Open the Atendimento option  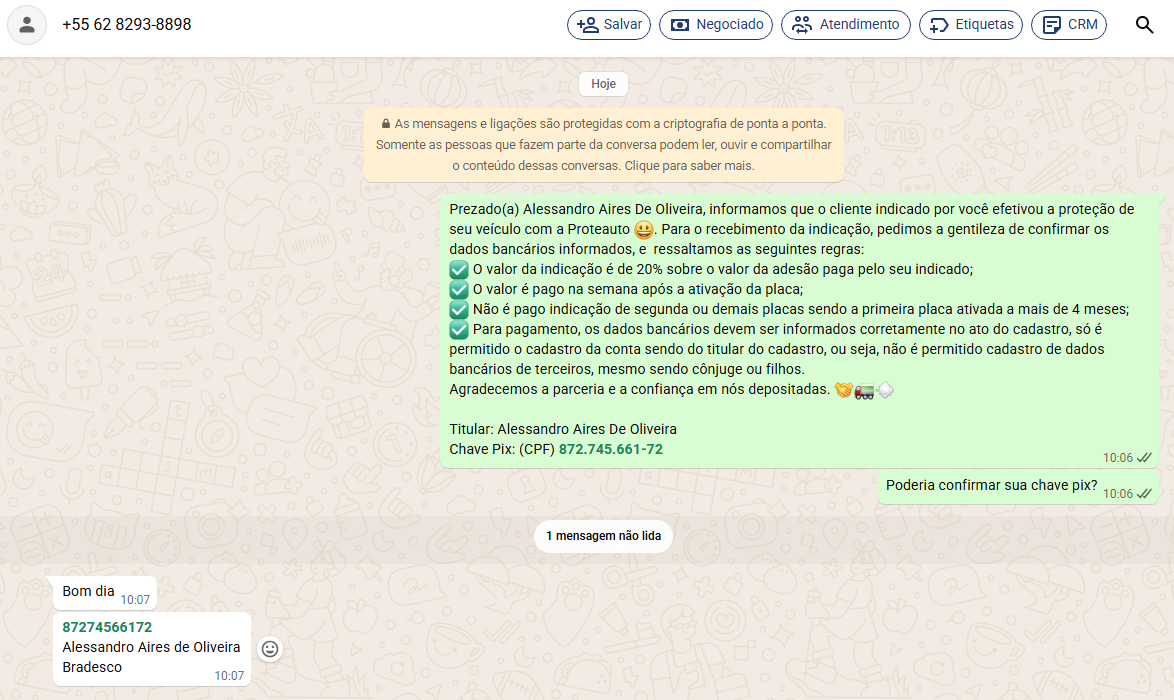pos(846,25)
